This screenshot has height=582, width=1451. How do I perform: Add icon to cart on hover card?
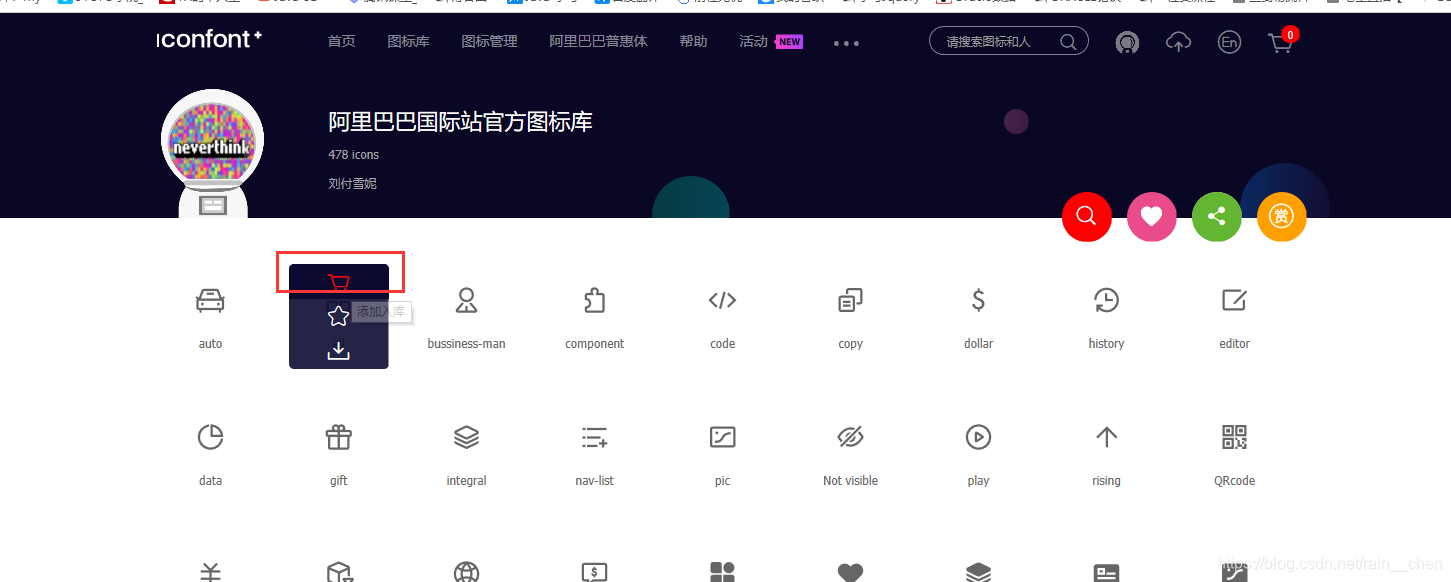pos(339,283)
